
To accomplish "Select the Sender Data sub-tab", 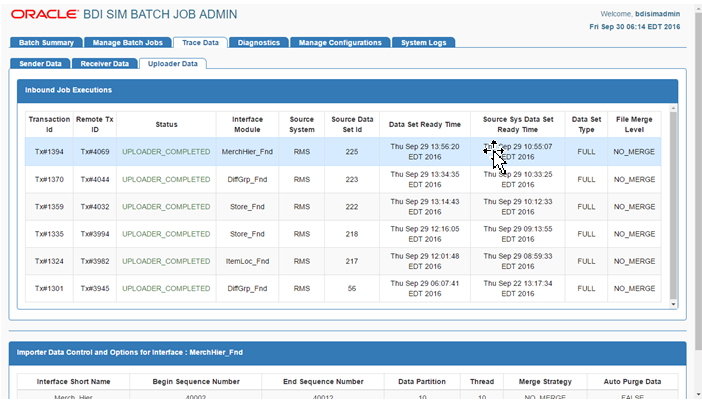I will point(40,64).
